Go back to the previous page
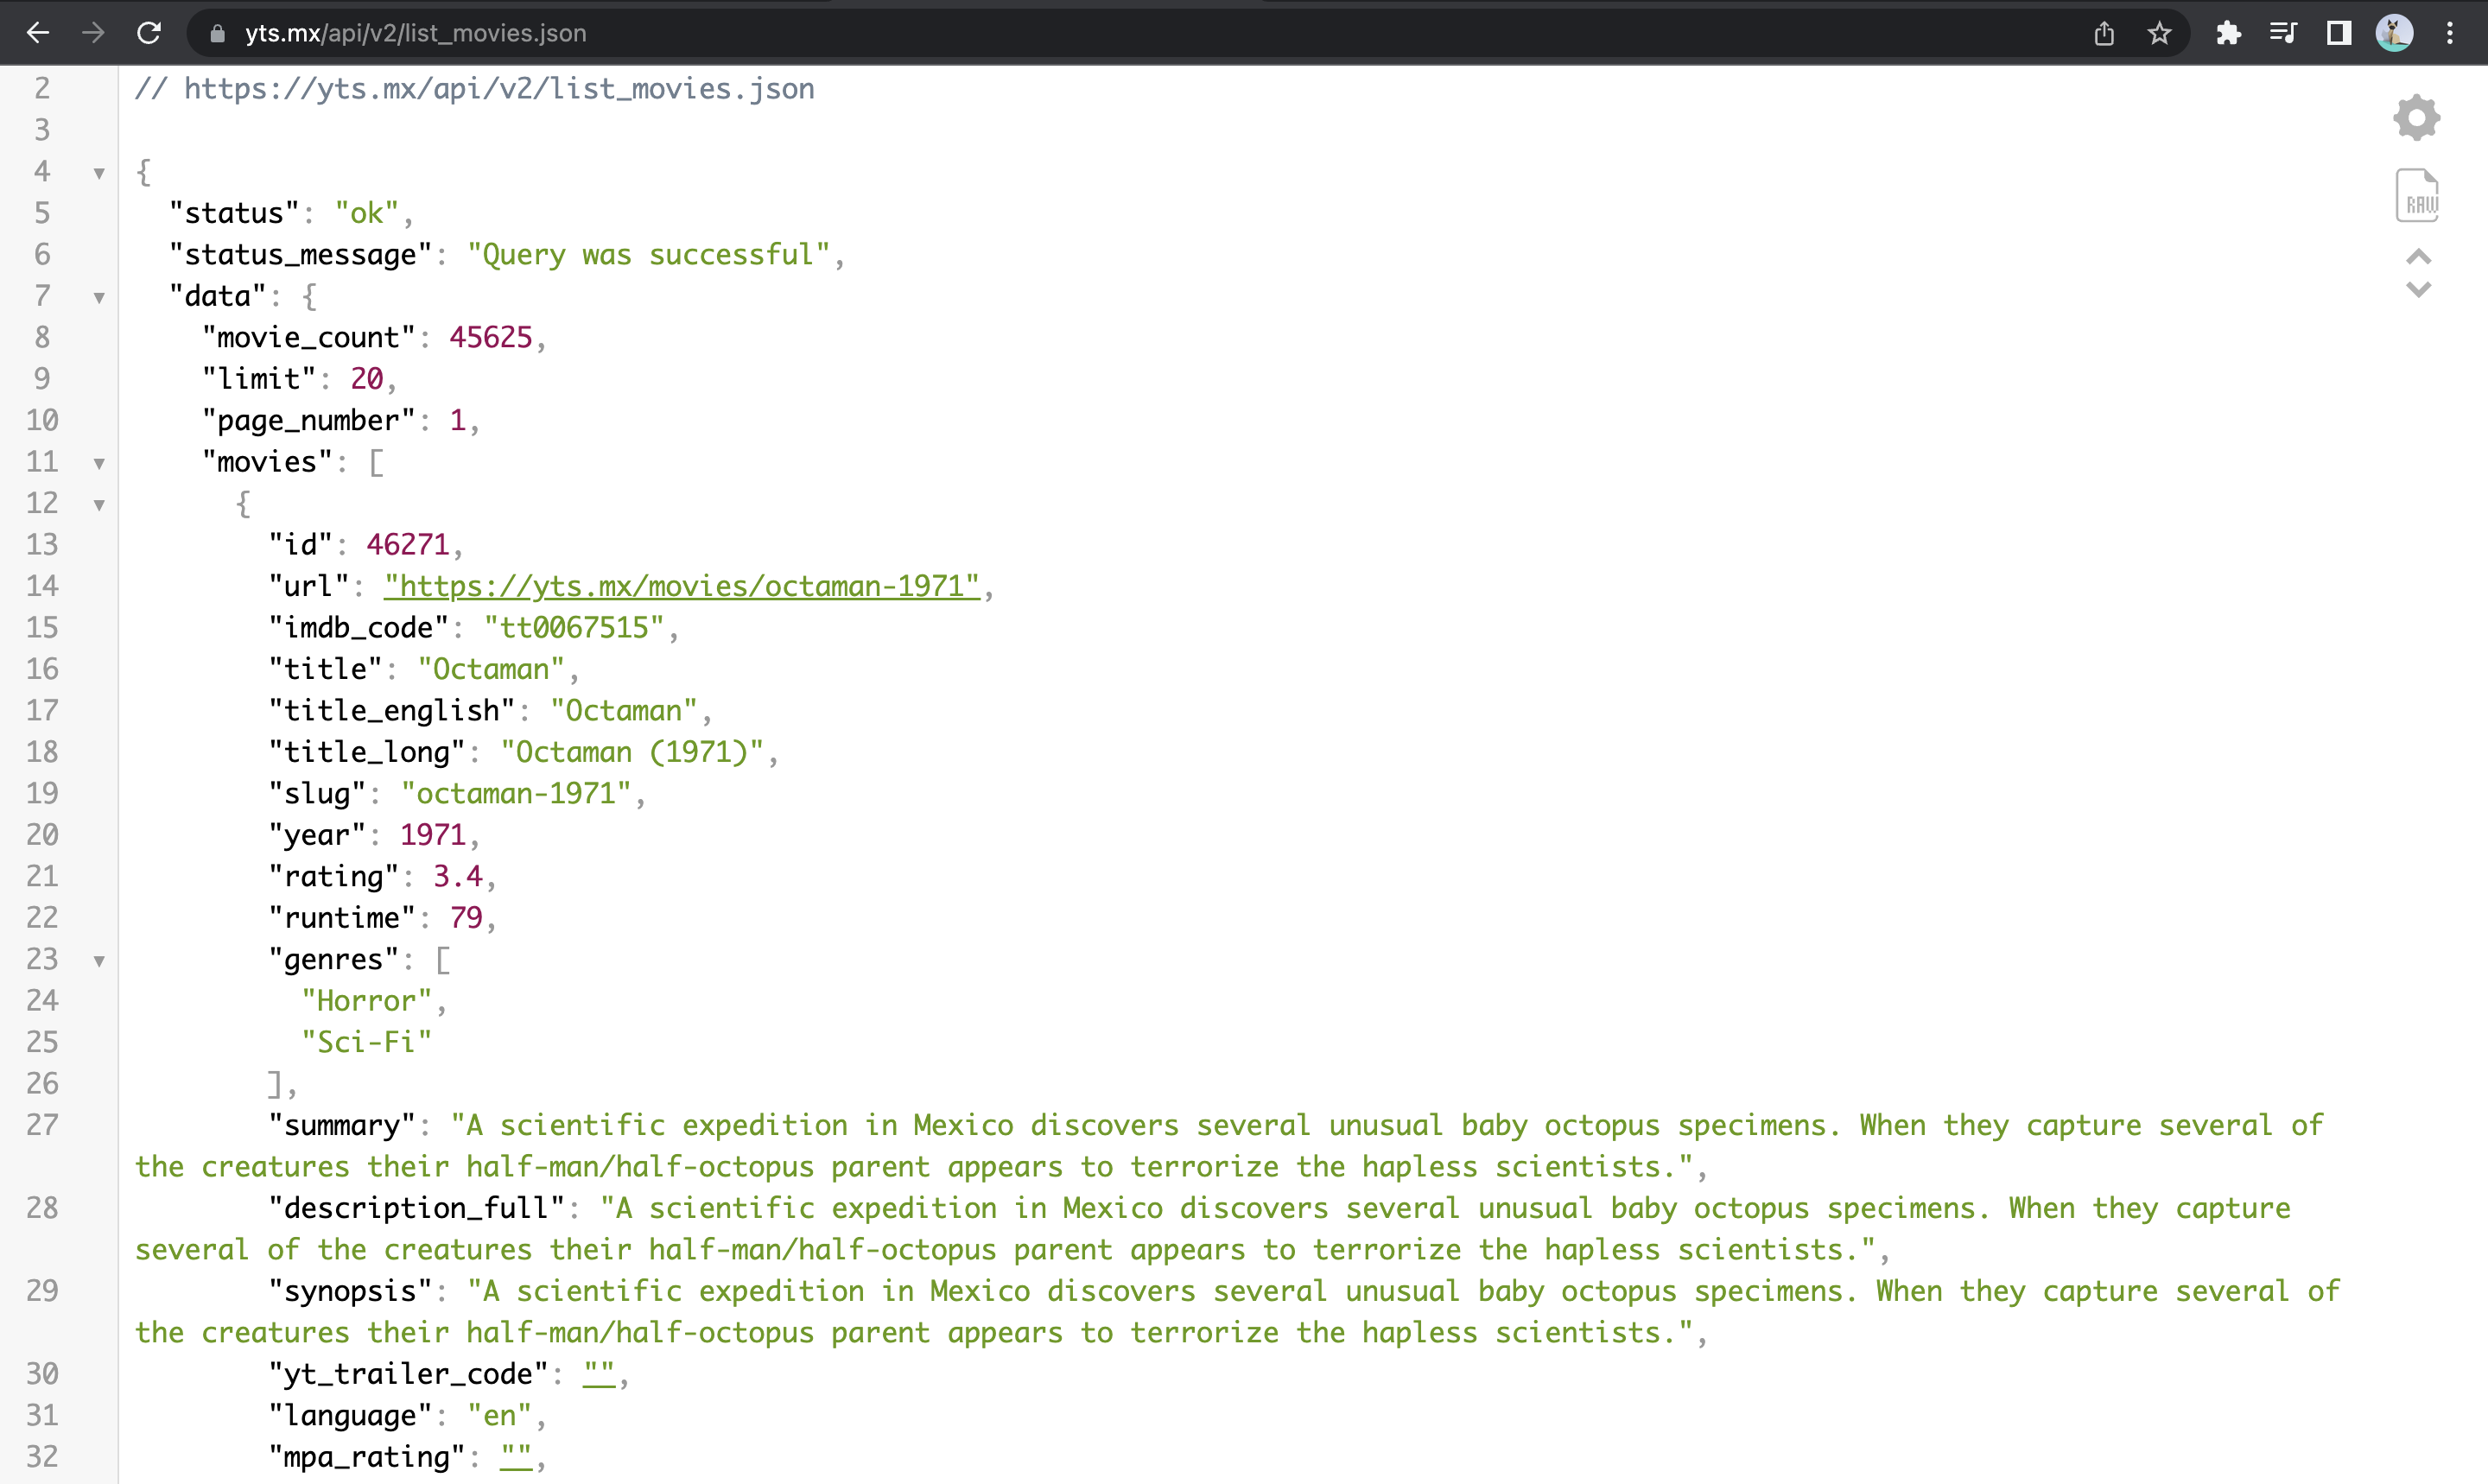The width and height of the screenshot is (2488, 1484). tap(38, 34)
